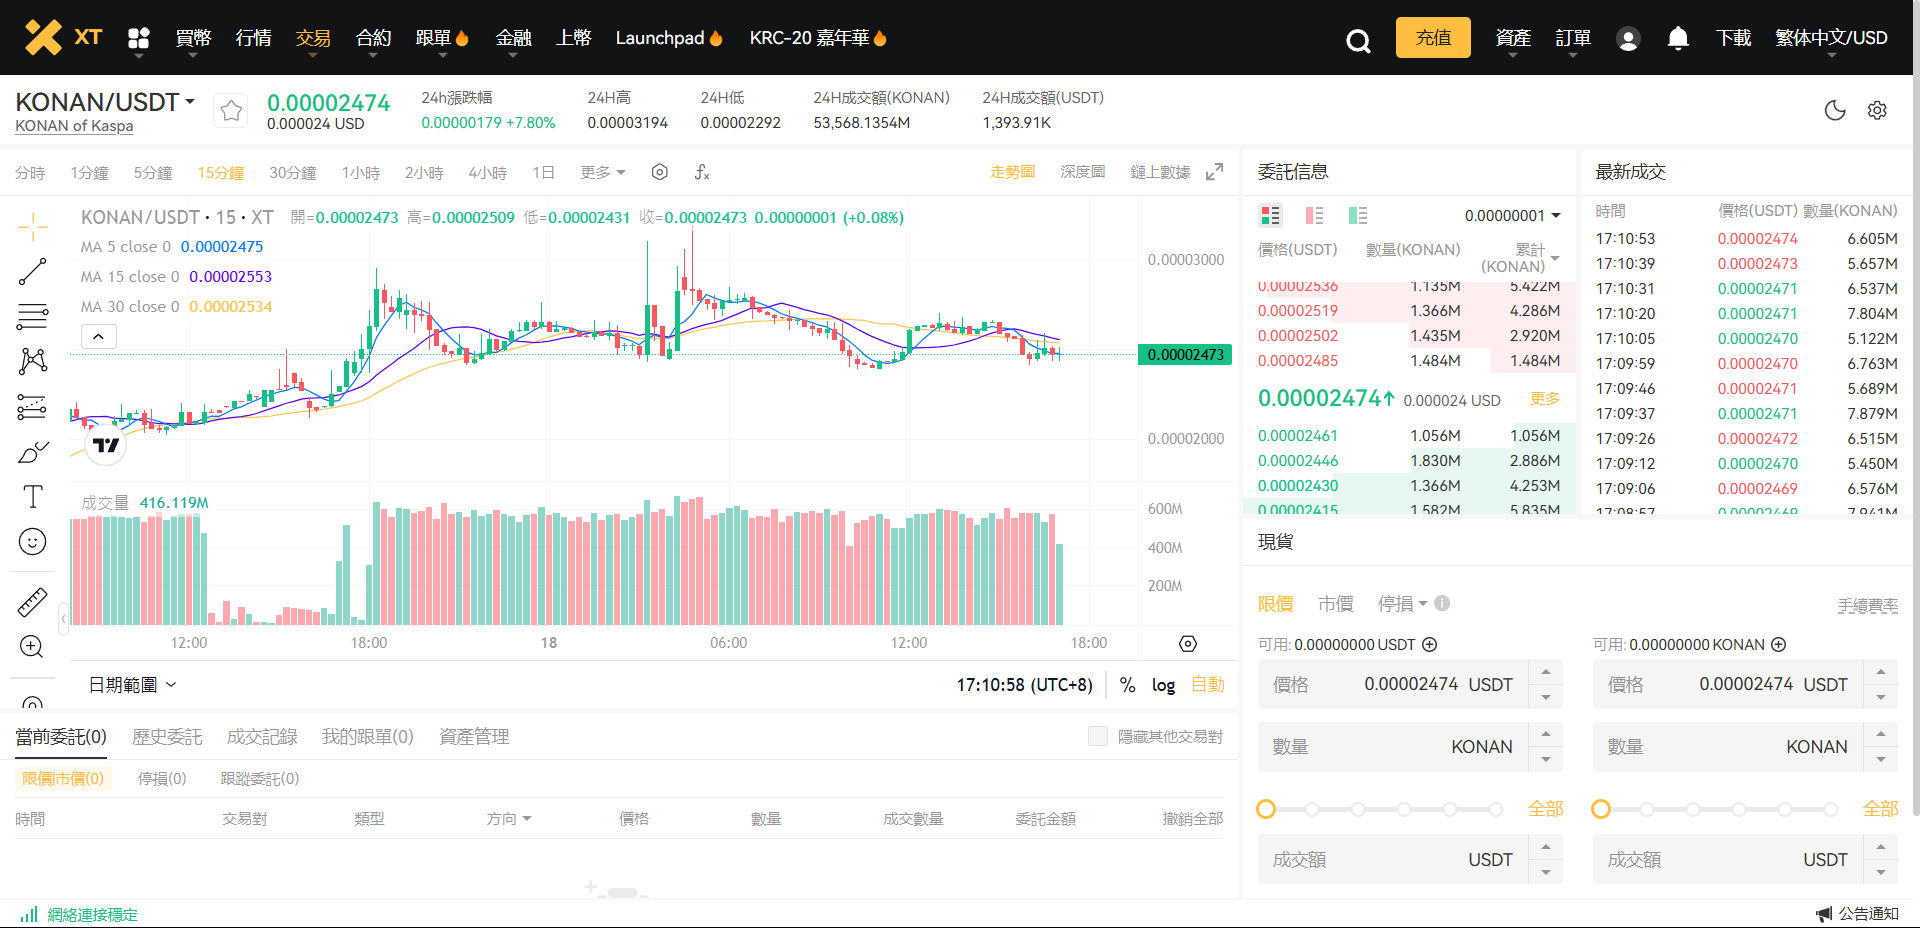The width and height of the screenshot is (1920, 928).
Task: Add KONAN/USDT to favorites star
Action: 231,110
